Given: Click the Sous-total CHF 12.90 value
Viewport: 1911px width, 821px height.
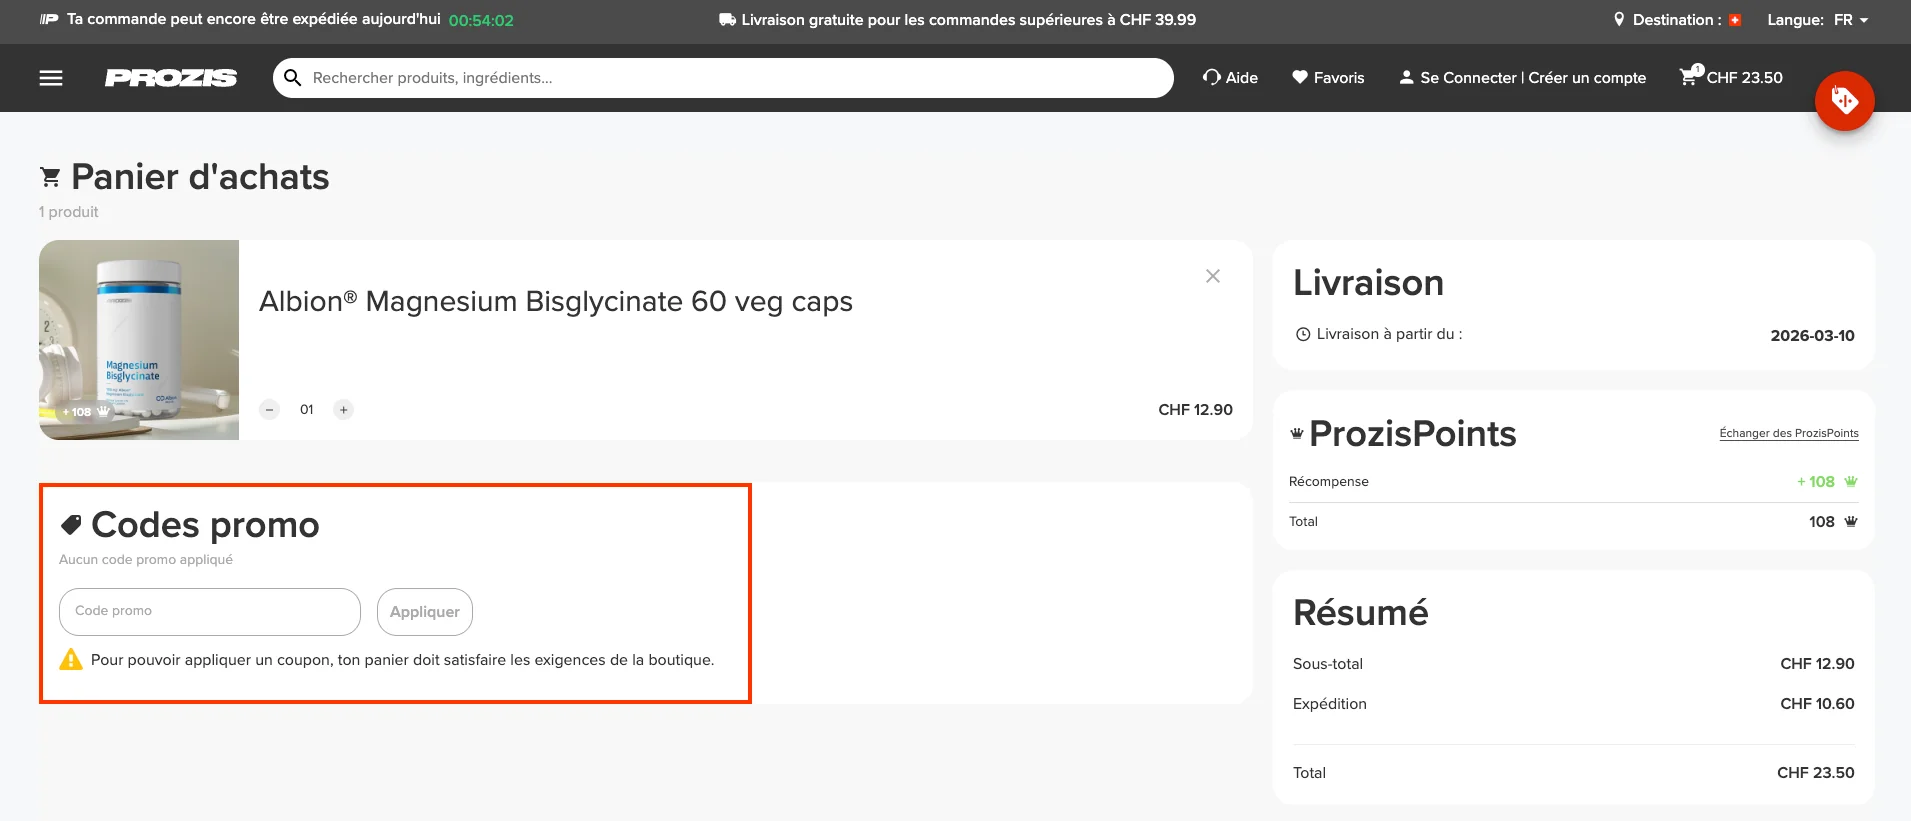Looking at the screenshot, I should click(1817, 664).
